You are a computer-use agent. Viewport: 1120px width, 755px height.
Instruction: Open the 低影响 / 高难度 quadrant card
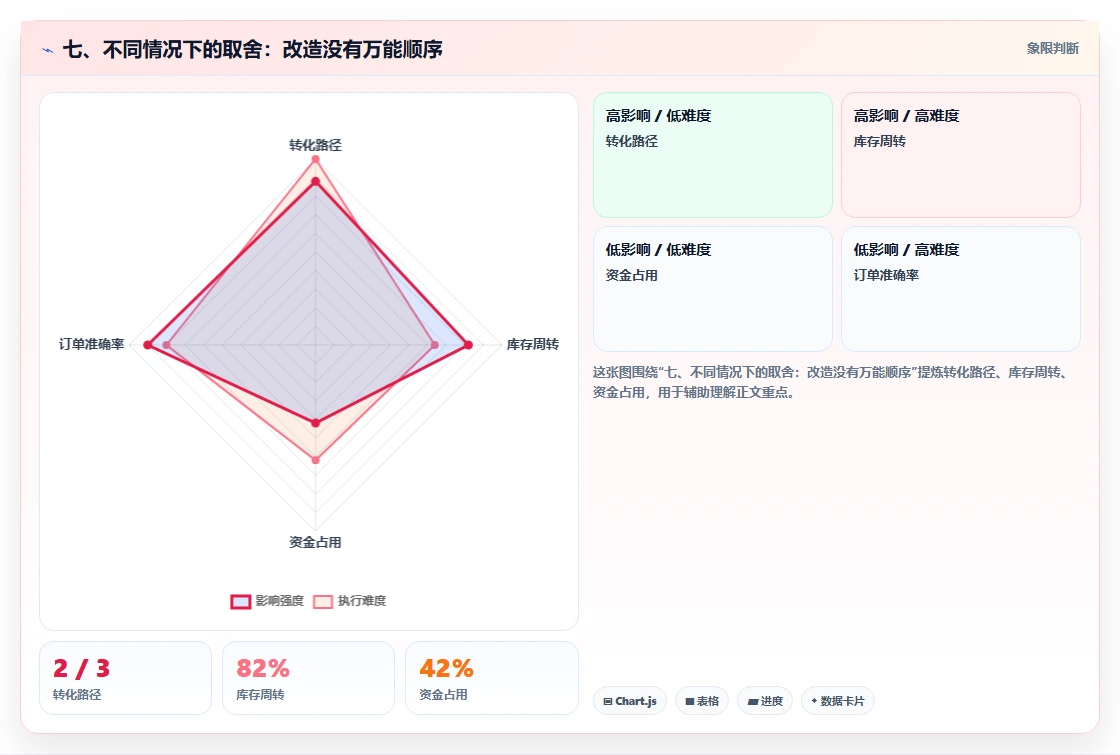point(961,289)
